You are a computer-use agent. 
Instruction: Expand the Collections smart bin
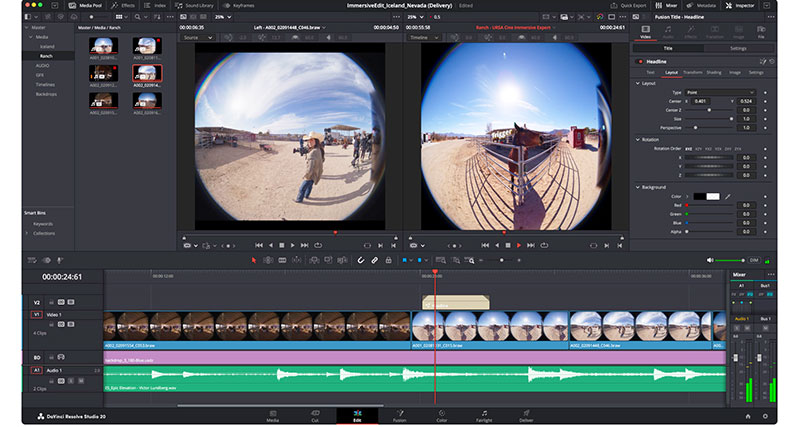pos(27,233)
